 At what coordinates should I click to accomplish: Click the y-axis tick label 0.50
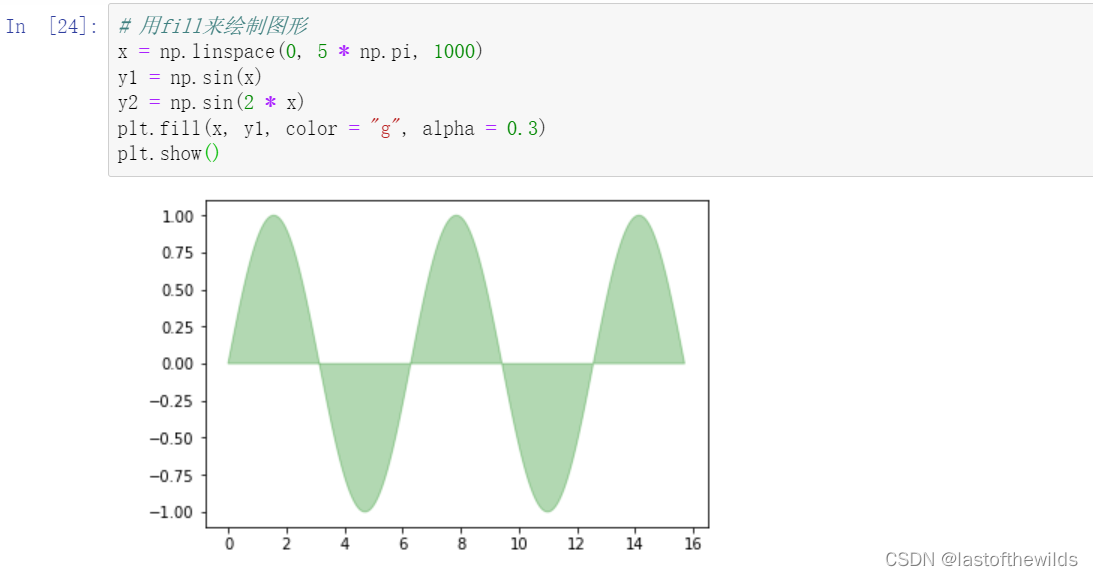(178, 290)
